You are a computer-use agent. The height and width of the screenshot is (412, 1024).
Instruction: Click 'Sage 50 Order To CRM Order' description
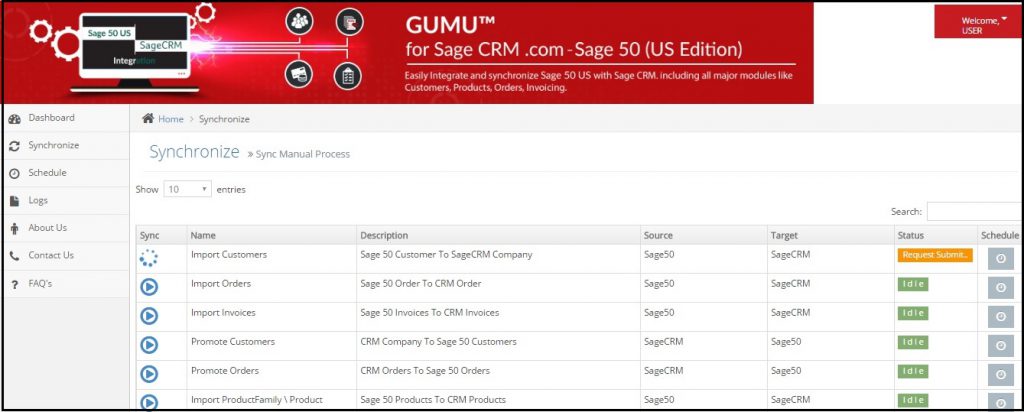point(421,283)
